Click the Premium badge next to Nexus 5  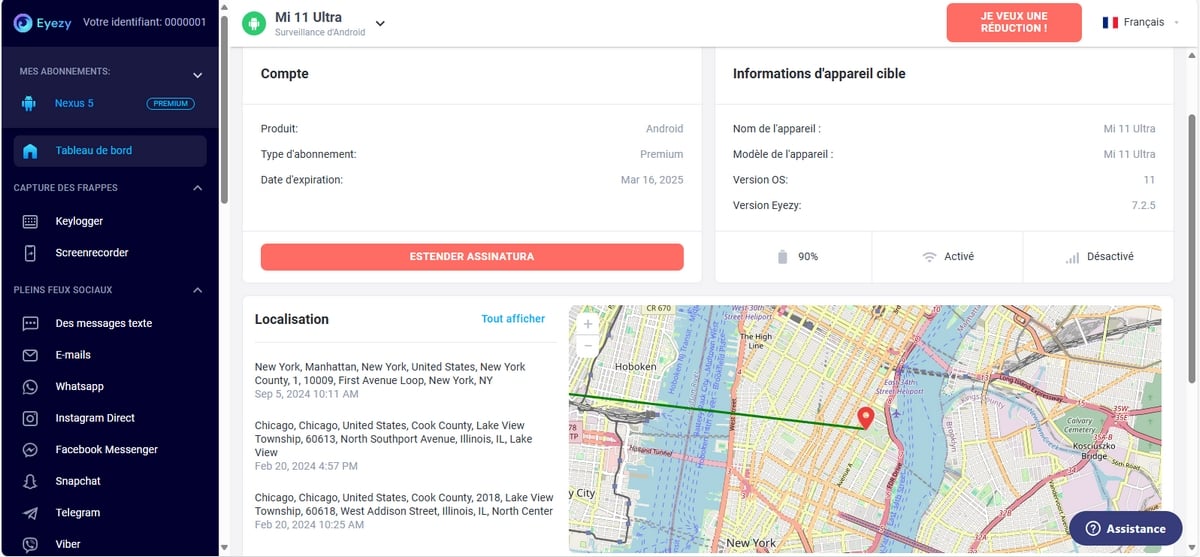(x=171, y=103)
